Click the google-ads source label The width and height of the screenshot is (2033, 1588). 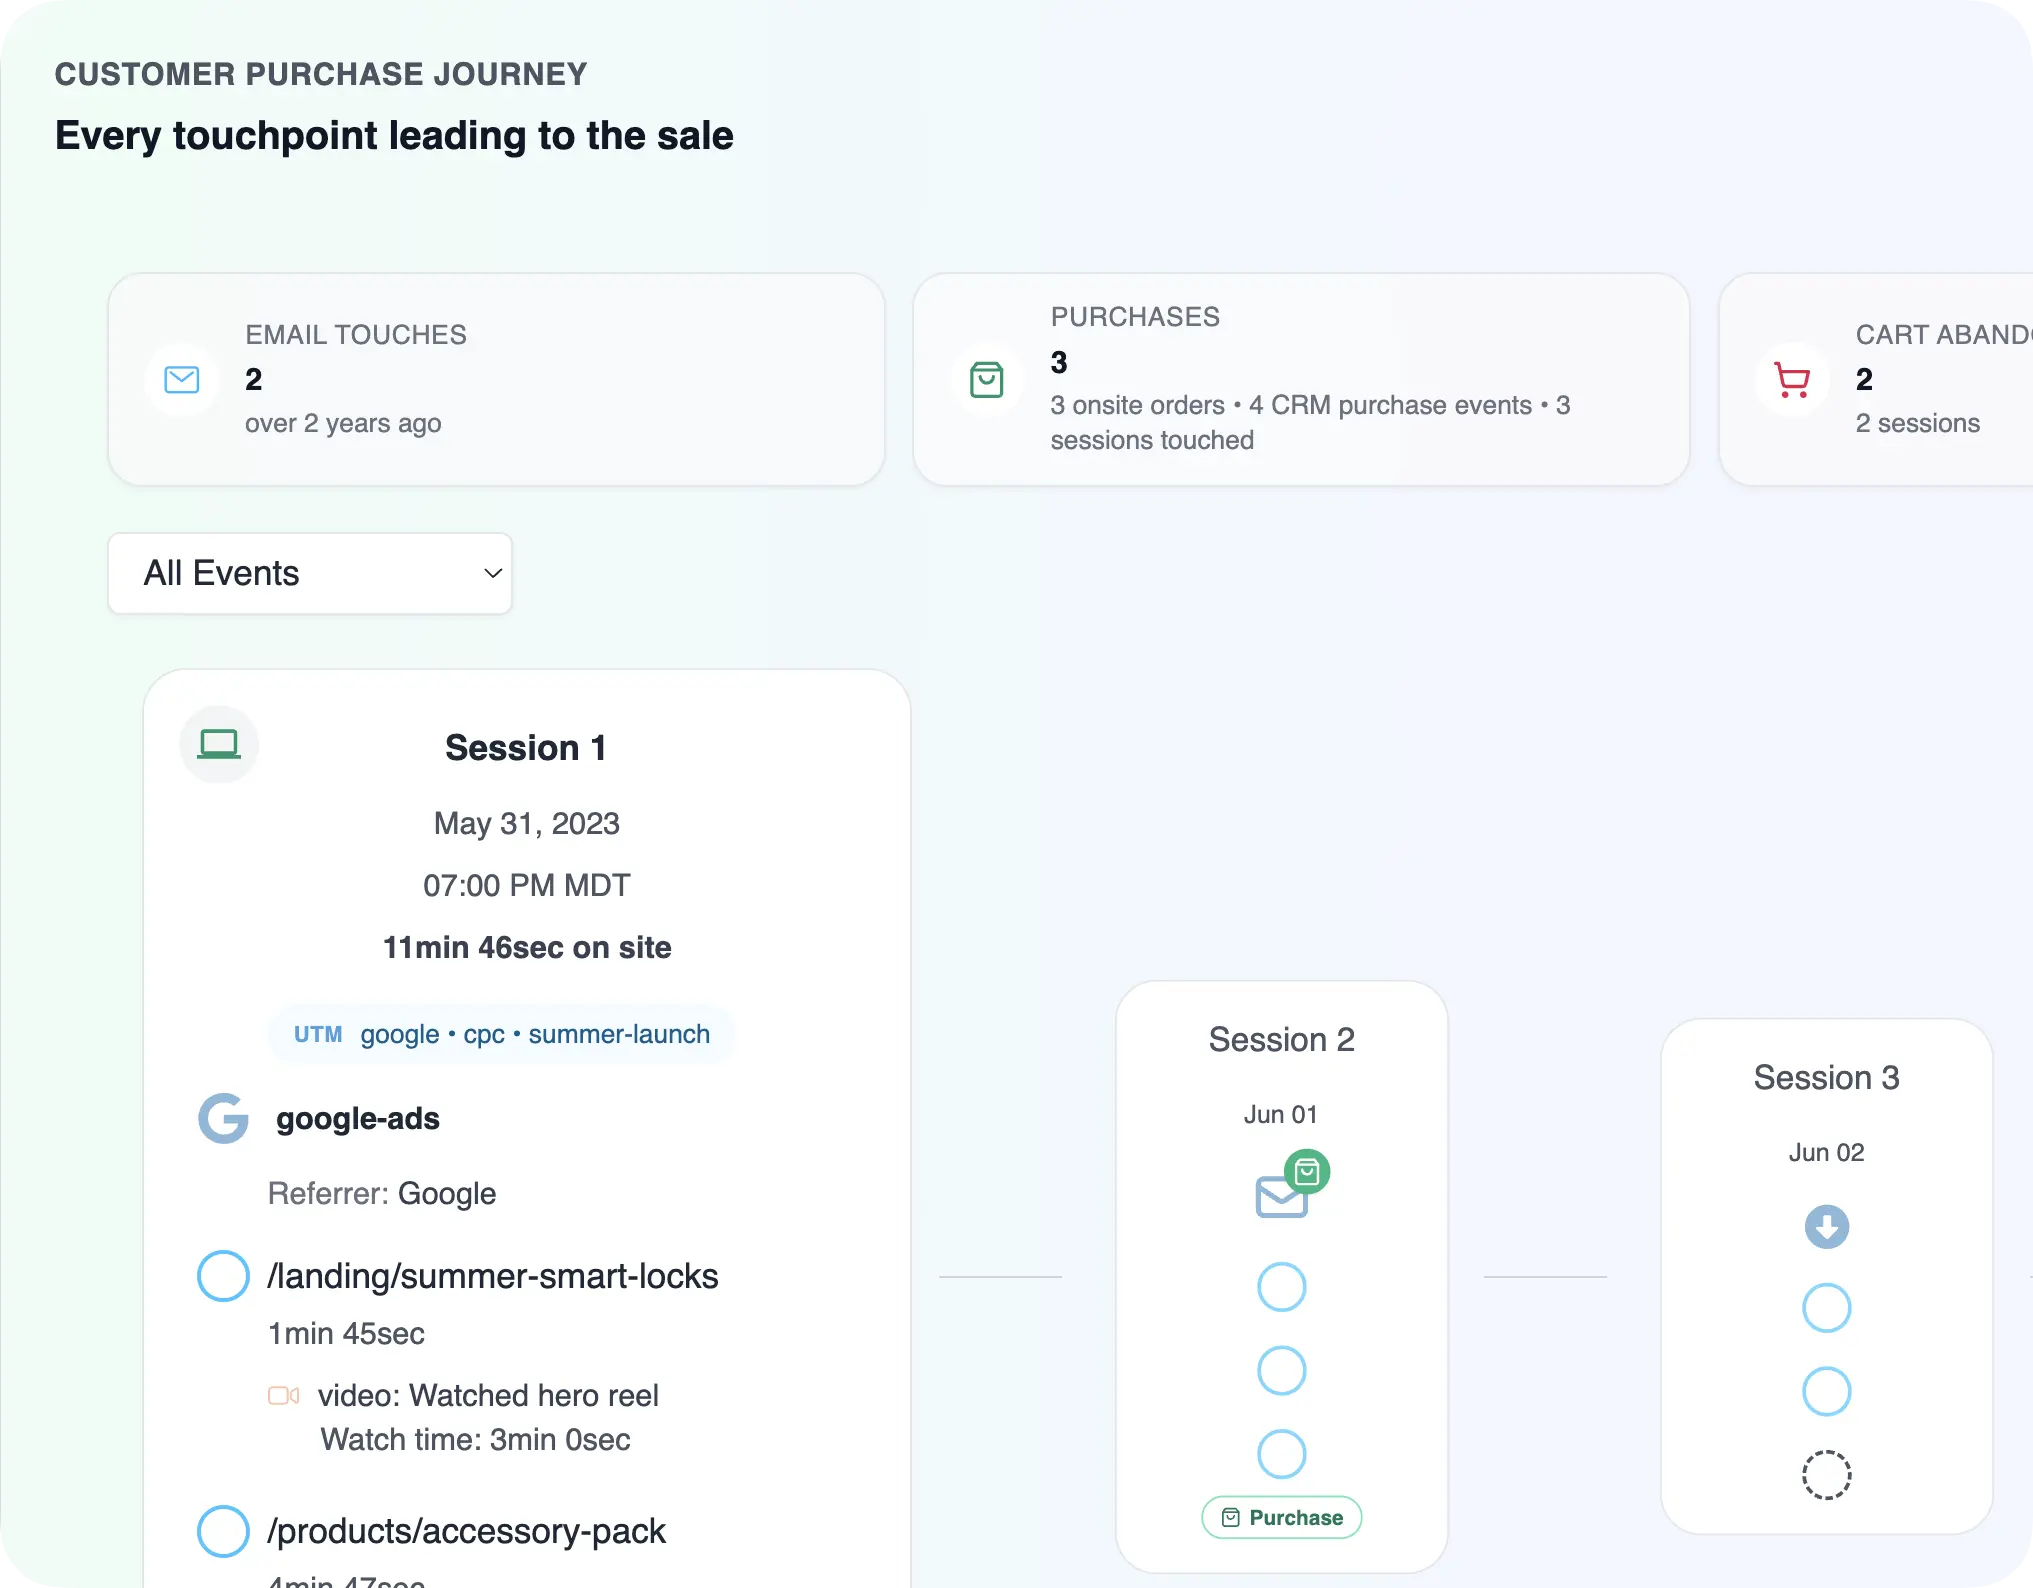(358, 1119)
